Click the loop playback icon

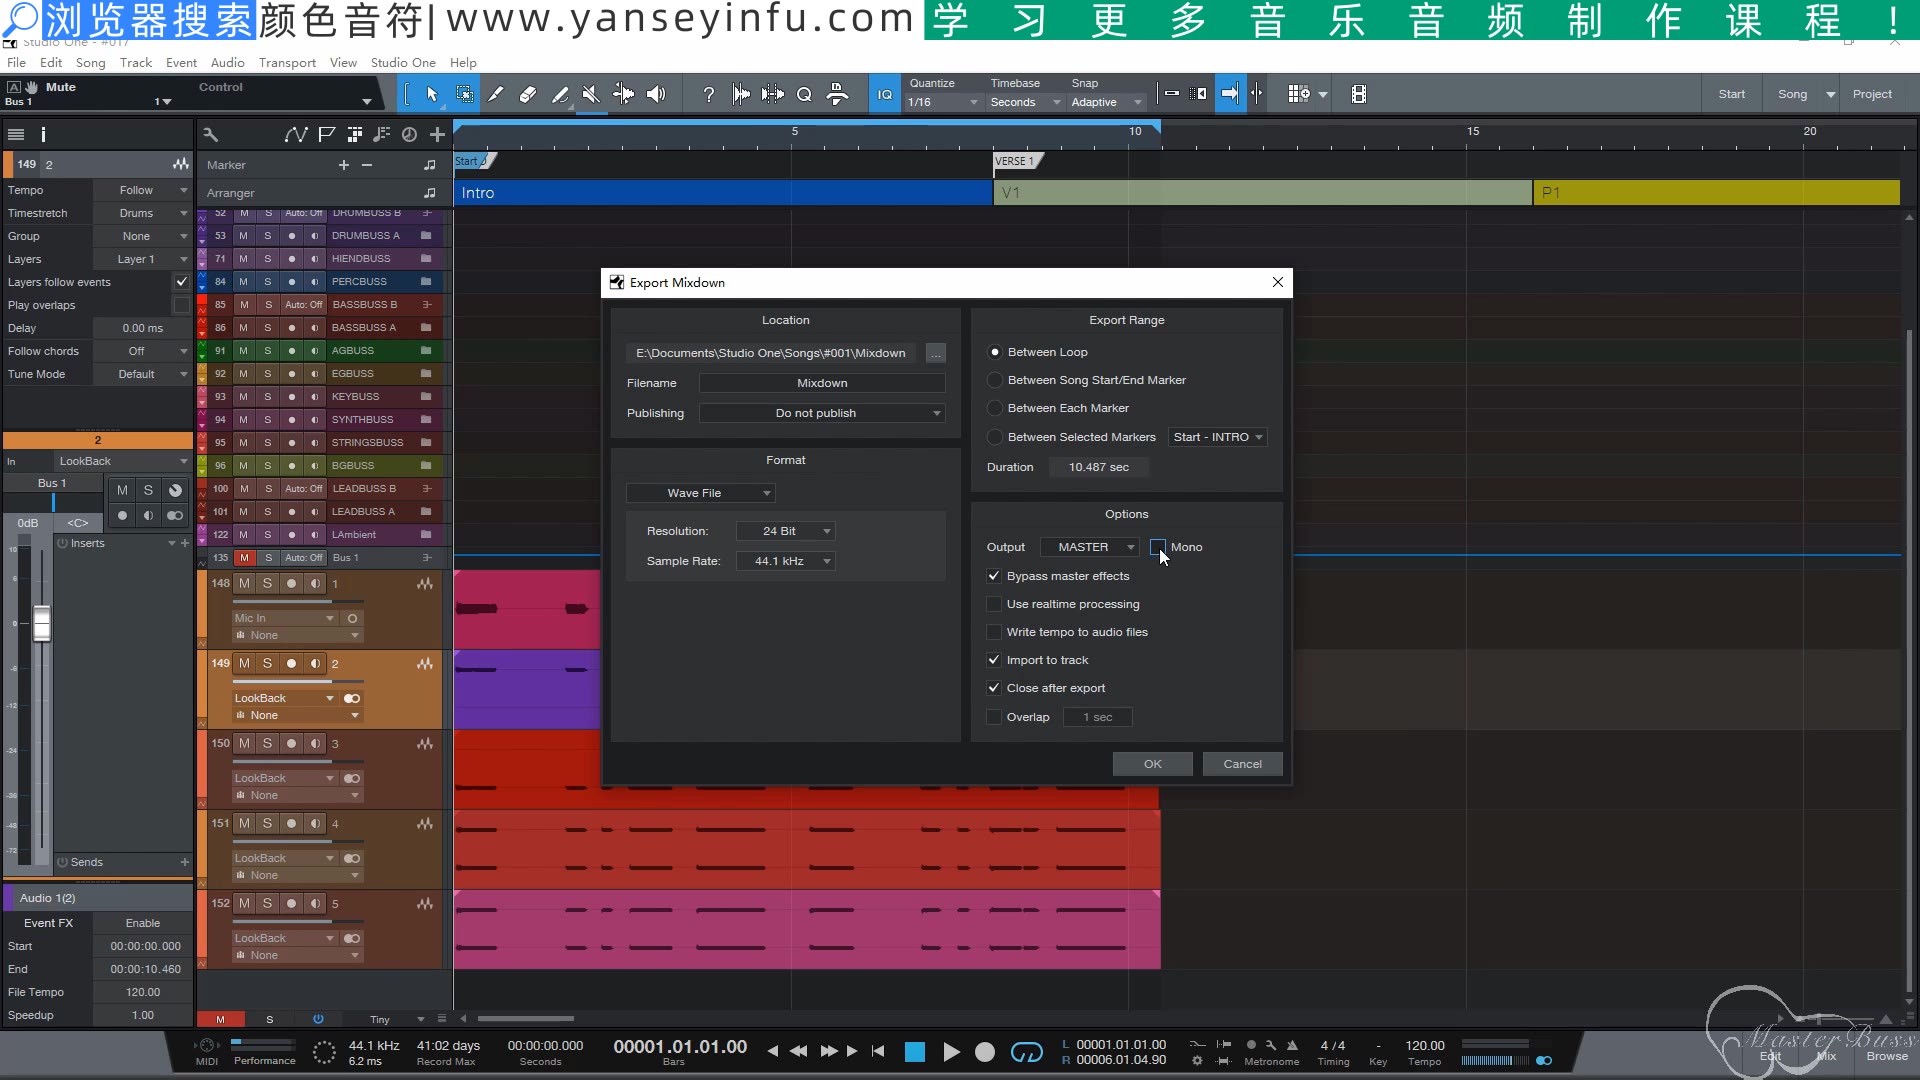pyautogui.click(x=1029, y=1051)
